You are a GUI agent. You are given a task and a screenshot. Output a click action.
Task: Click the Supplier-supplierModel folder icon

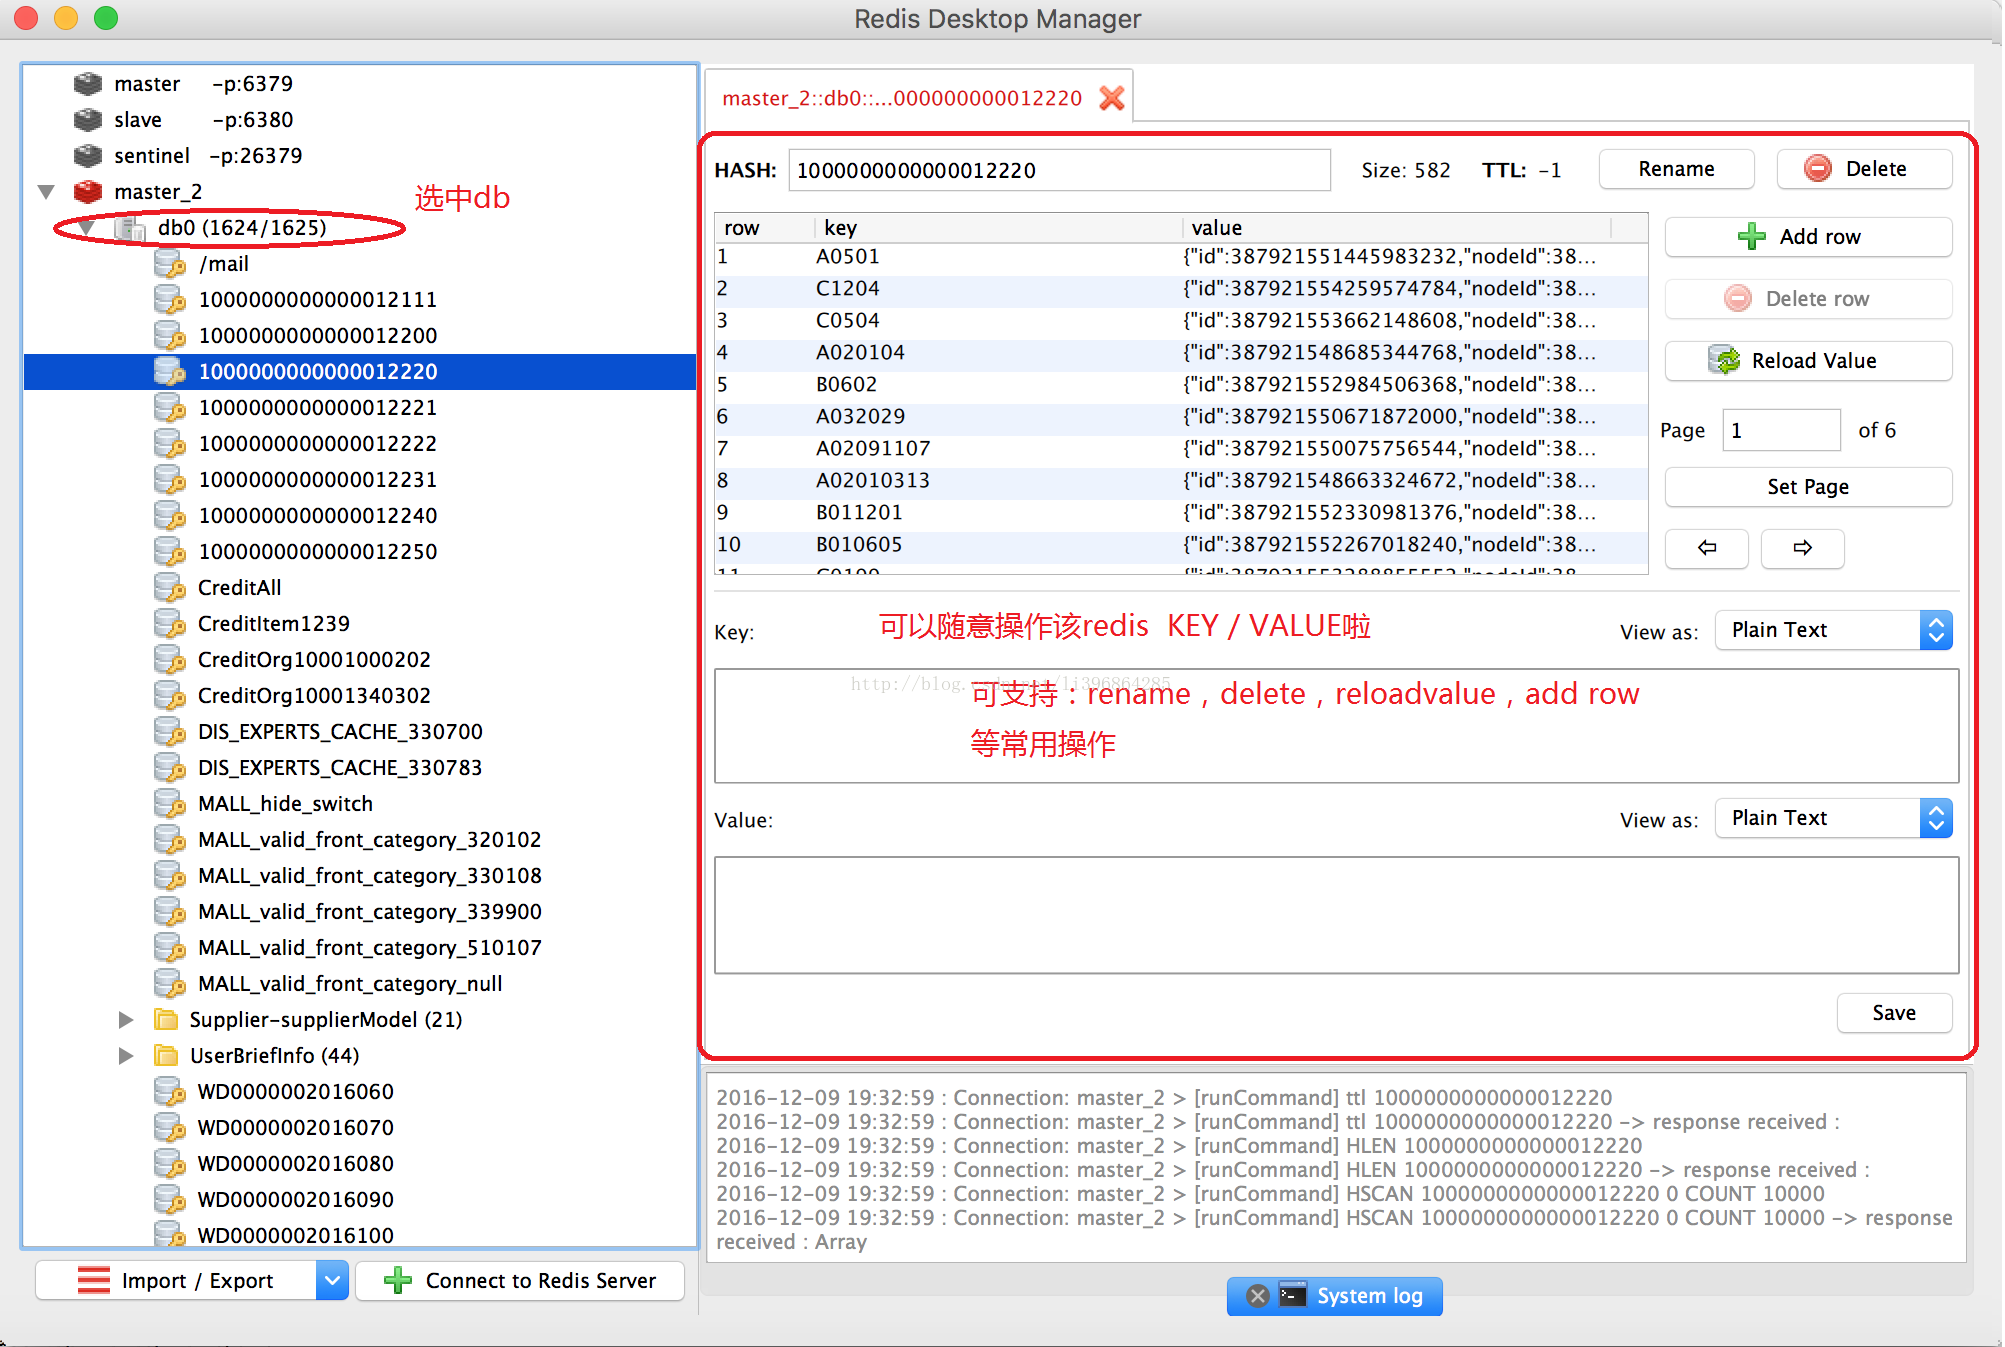(166, 1020)
